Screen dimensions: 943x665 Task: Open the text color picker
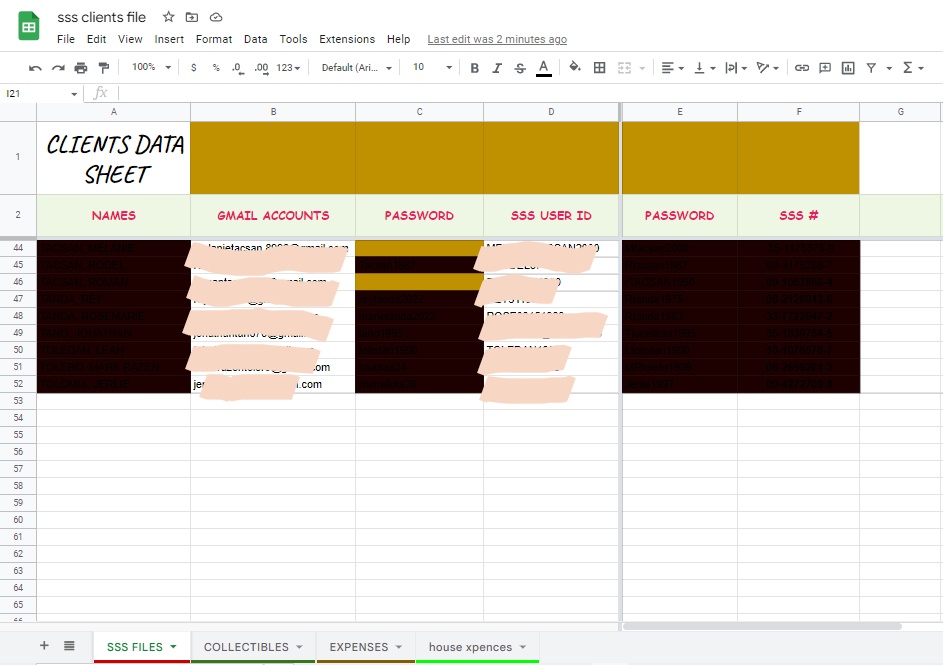point(544,68)
